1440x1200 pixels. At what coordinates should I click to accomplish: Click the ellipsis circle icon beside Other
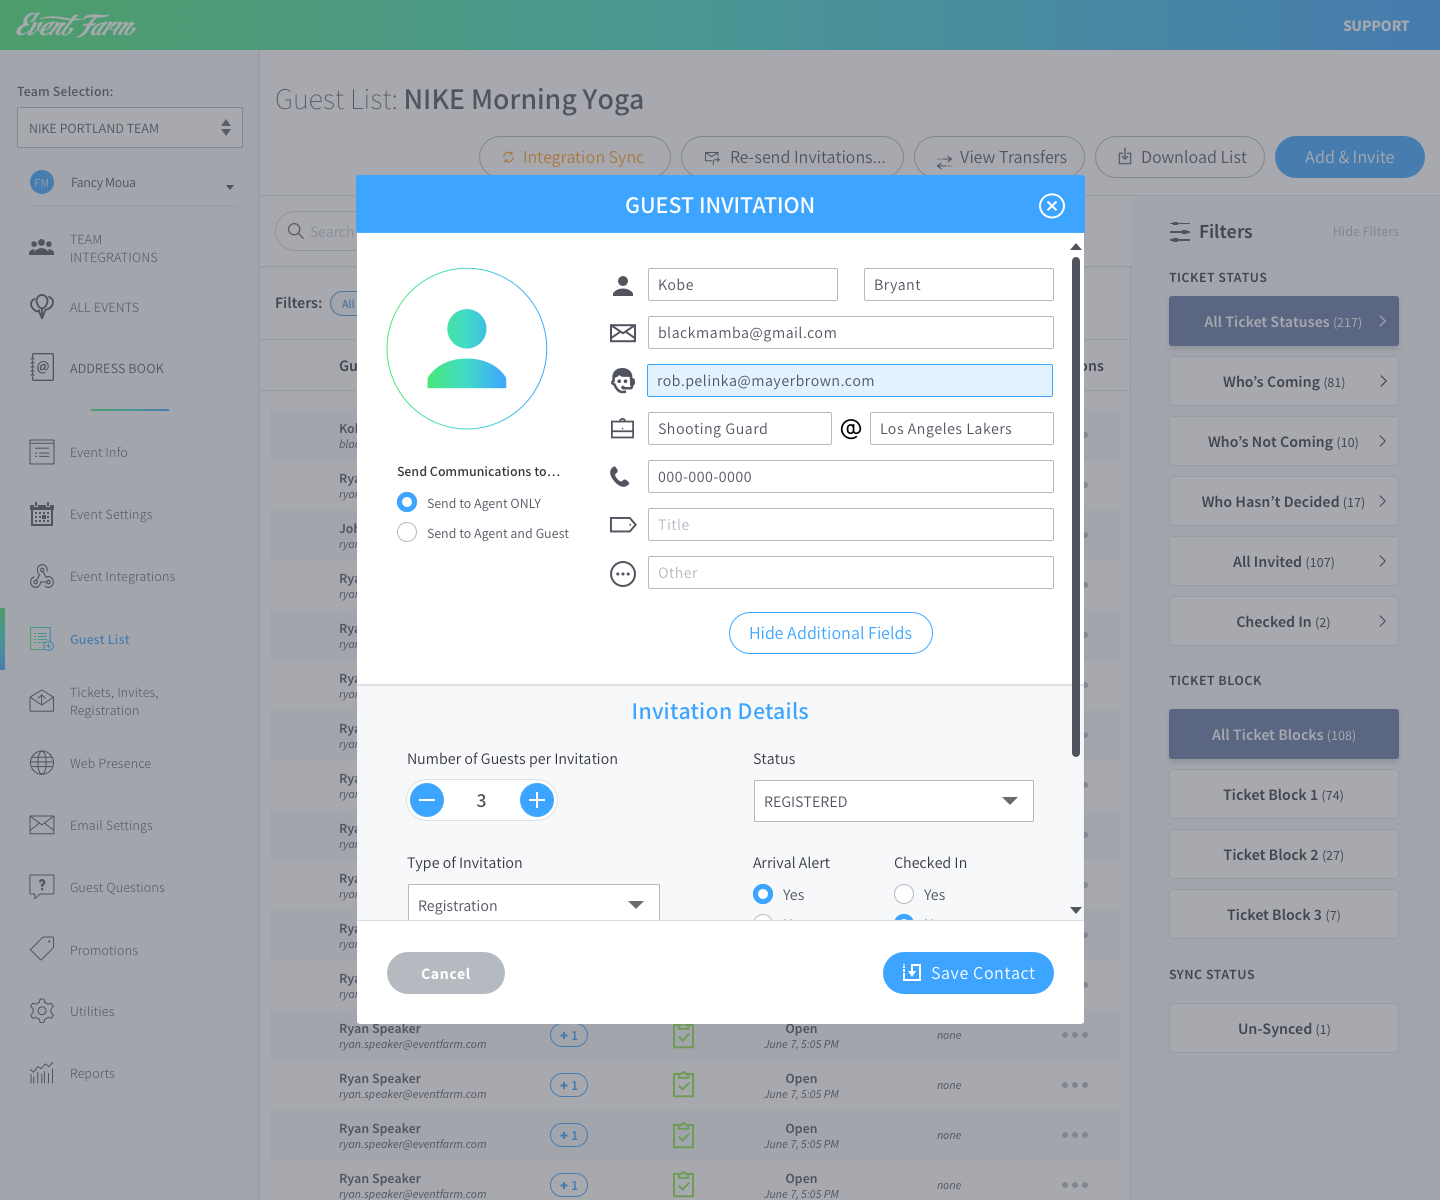[x=623, y=574]
